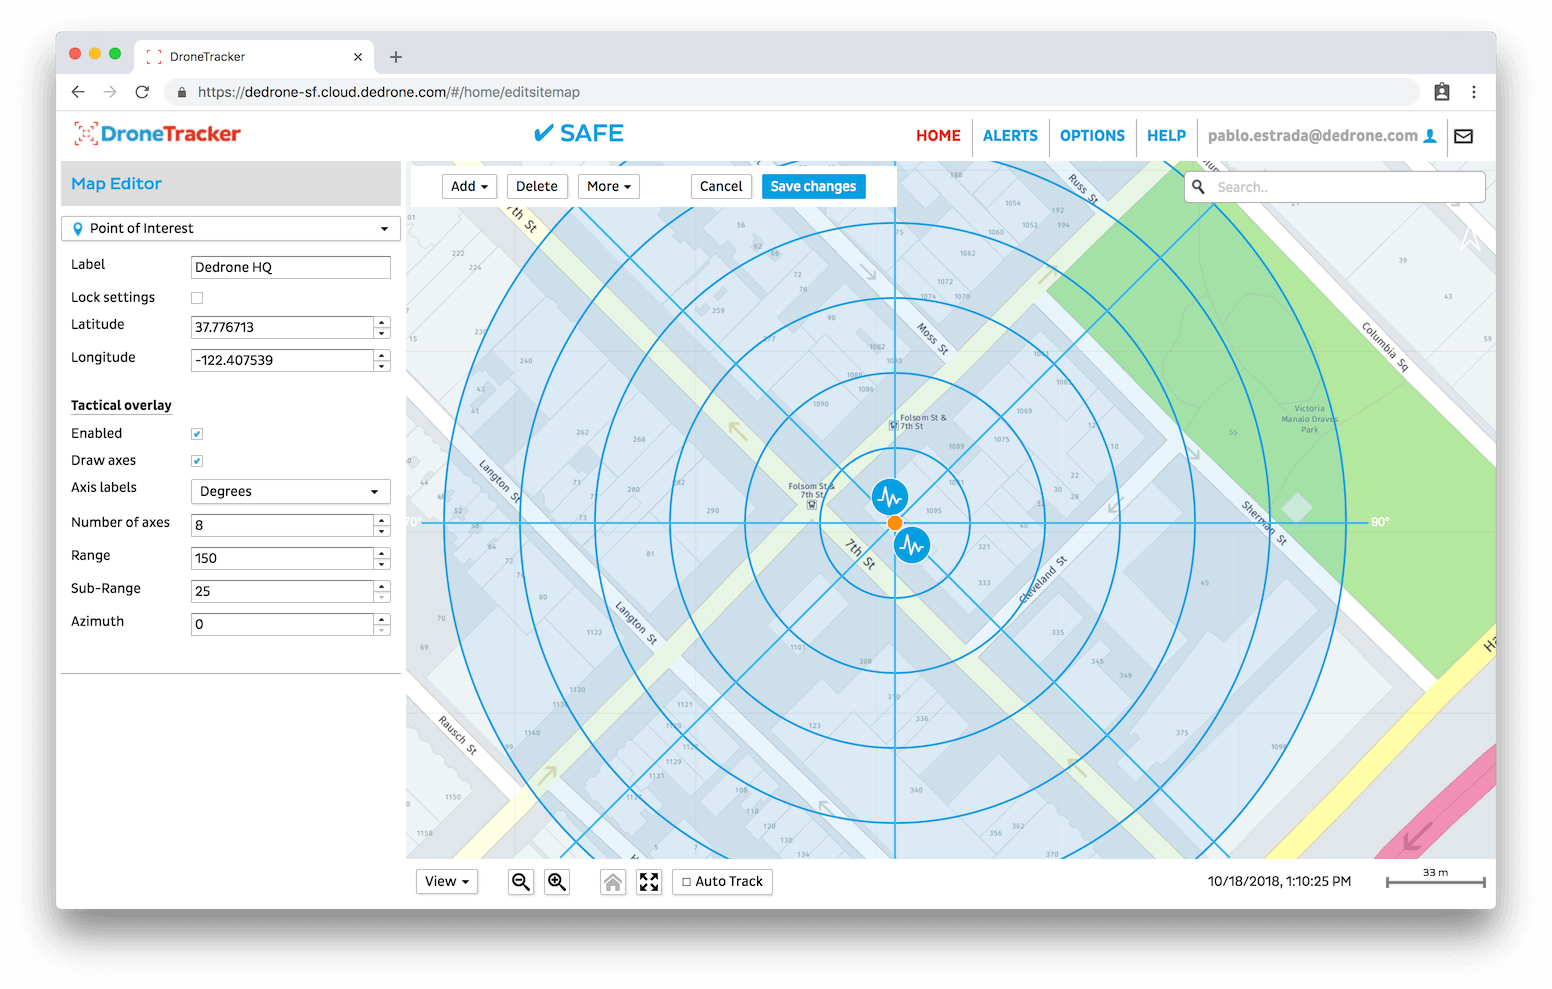Open the OPTIONS menu item
Image resolution: width=1552 pixels, height=989 pixels.
tap(1092, 135)
